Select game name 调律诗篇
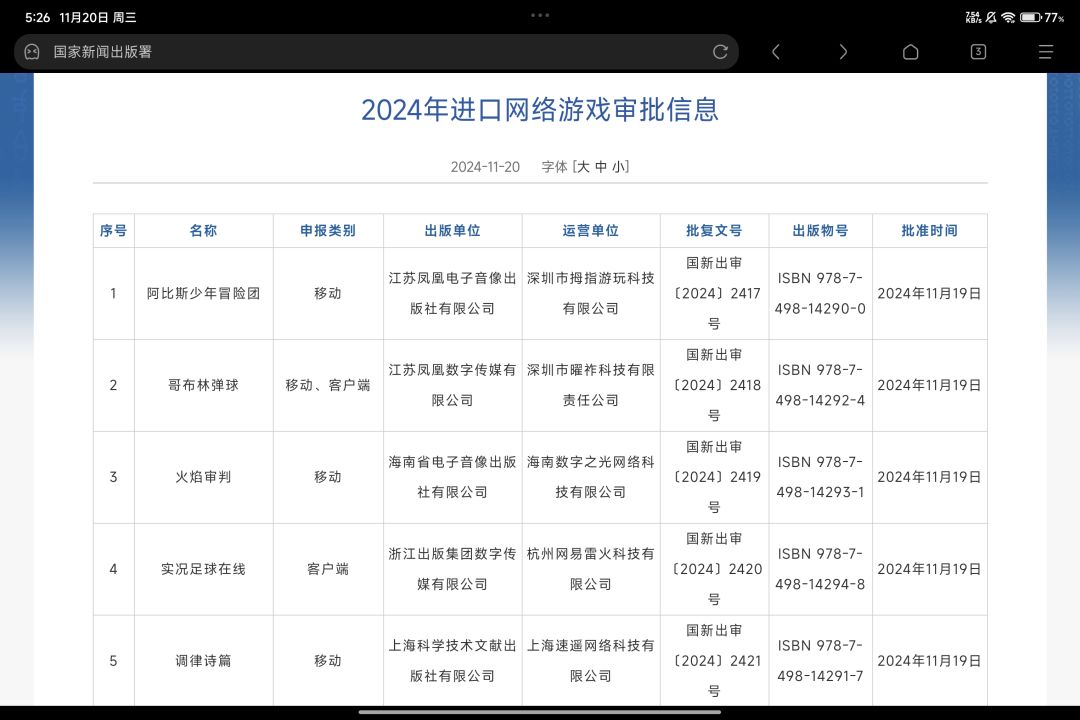This screenshot has width=1080, height=720. pyautogui.click(x=203, y=661)
